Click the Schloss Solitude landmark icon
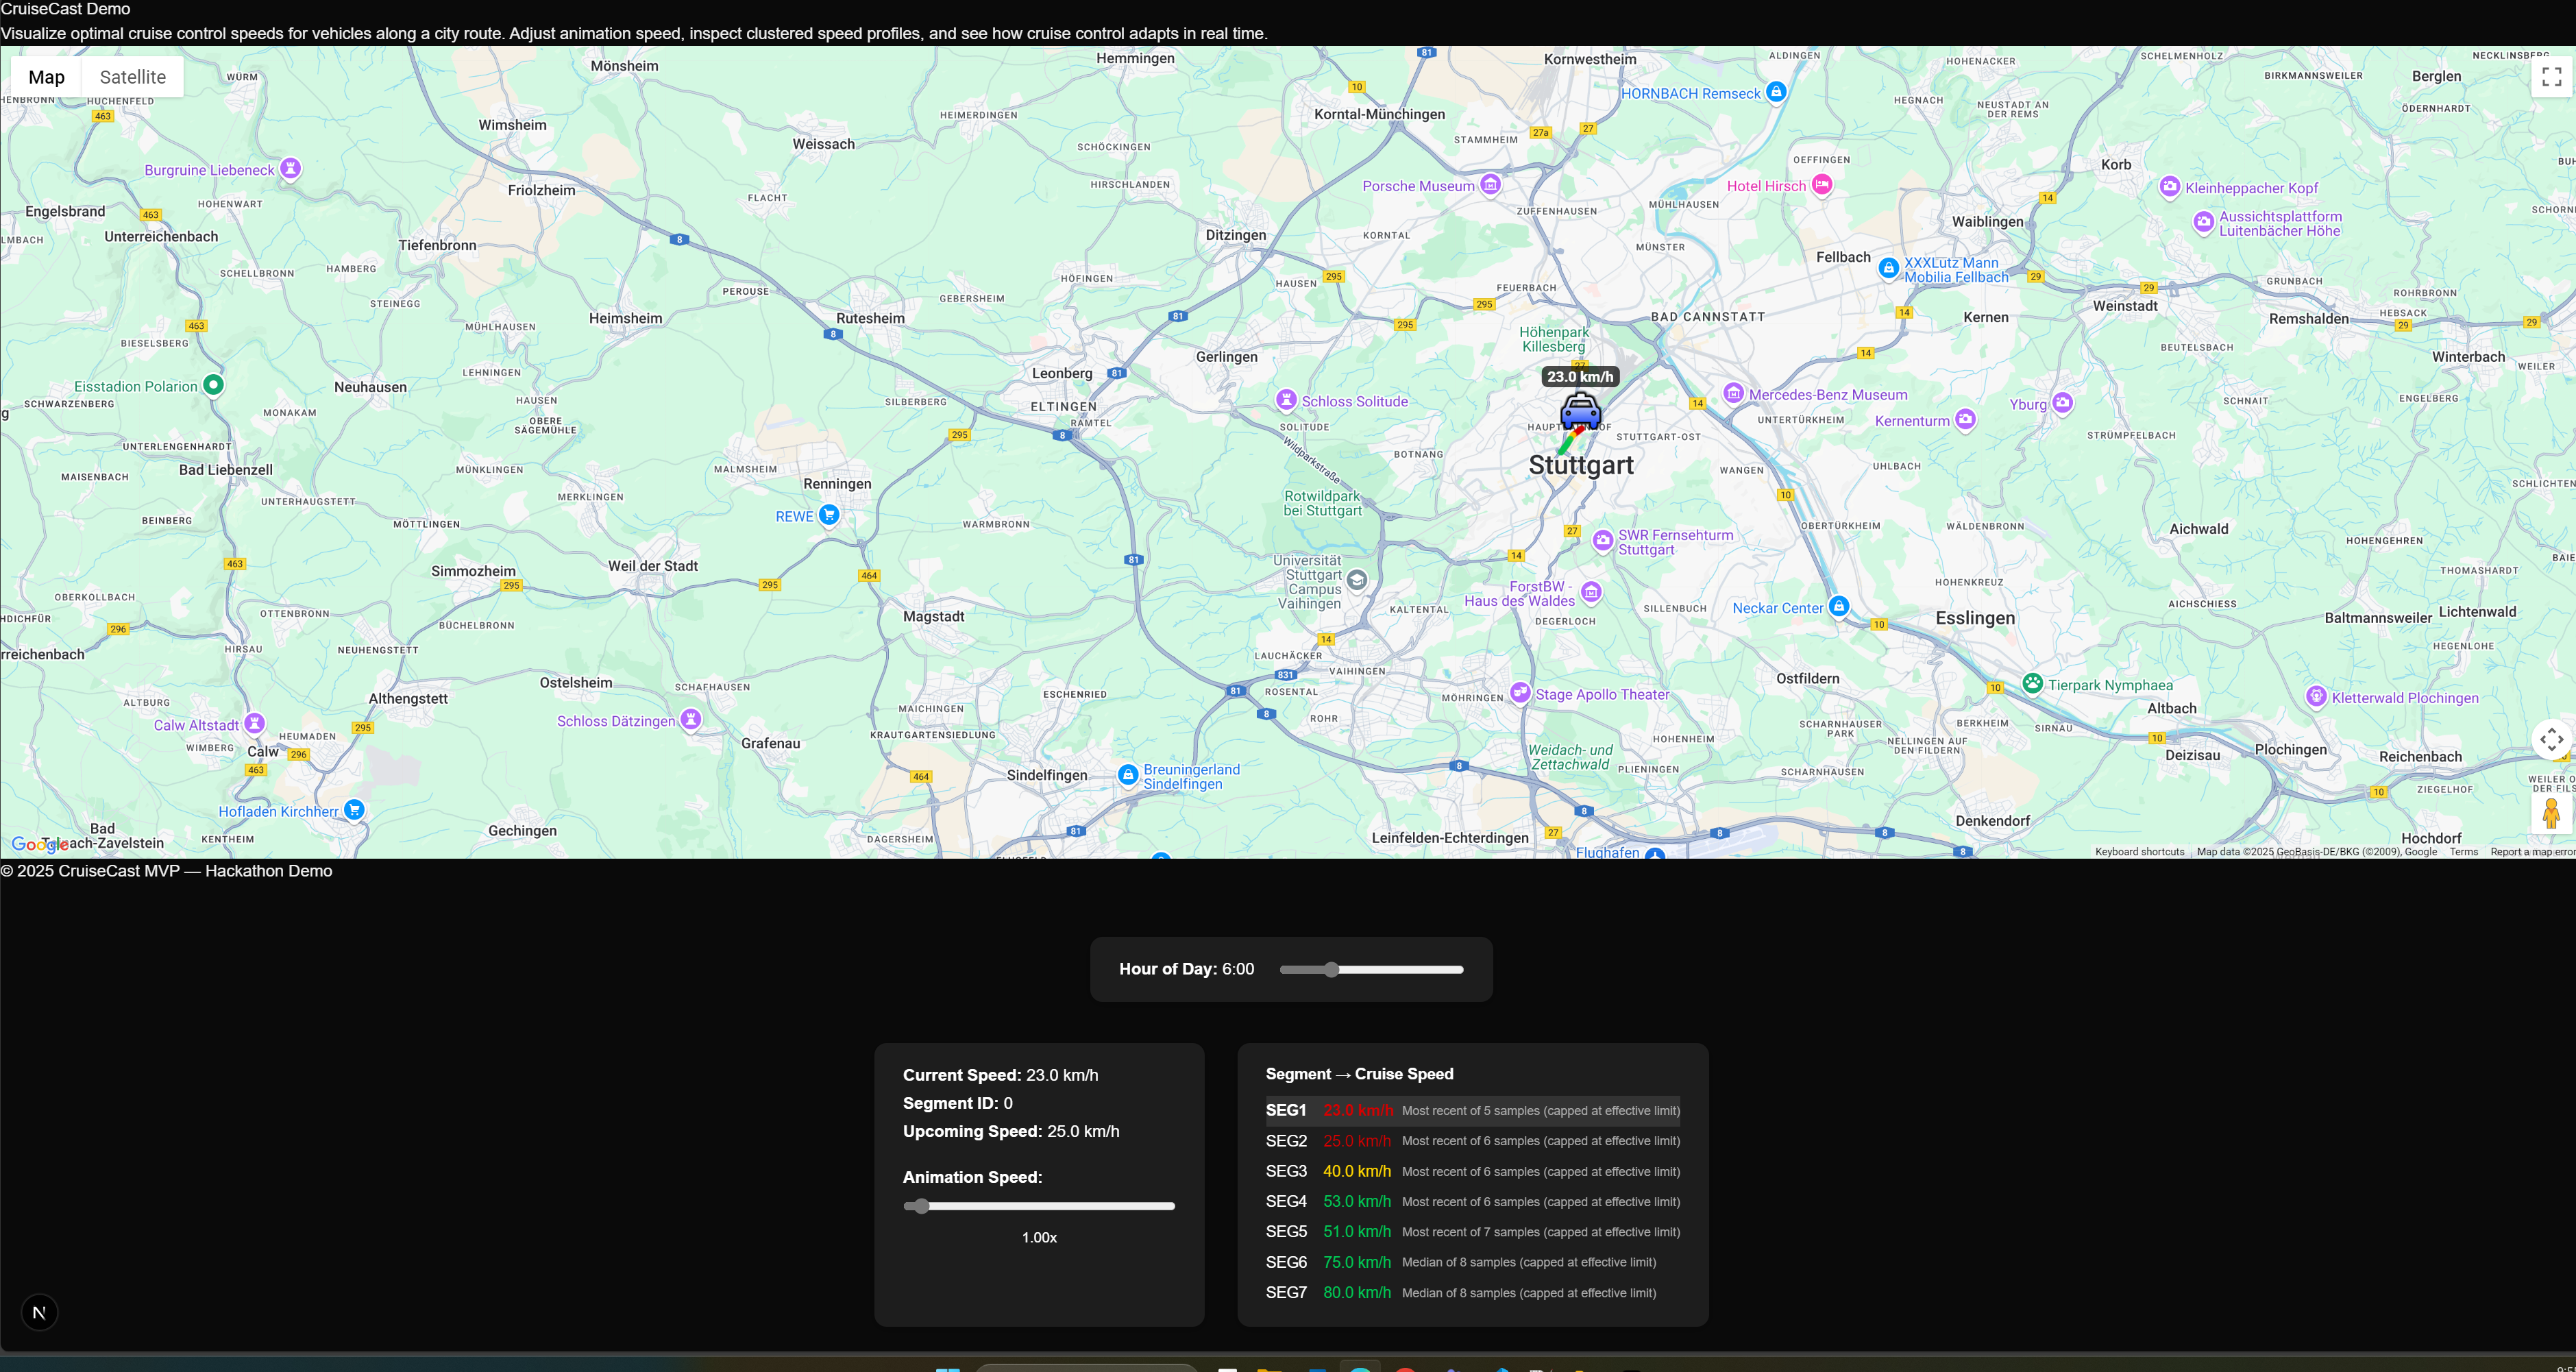This screenshot has width=2576, height=1372. tap(1286, 400)
